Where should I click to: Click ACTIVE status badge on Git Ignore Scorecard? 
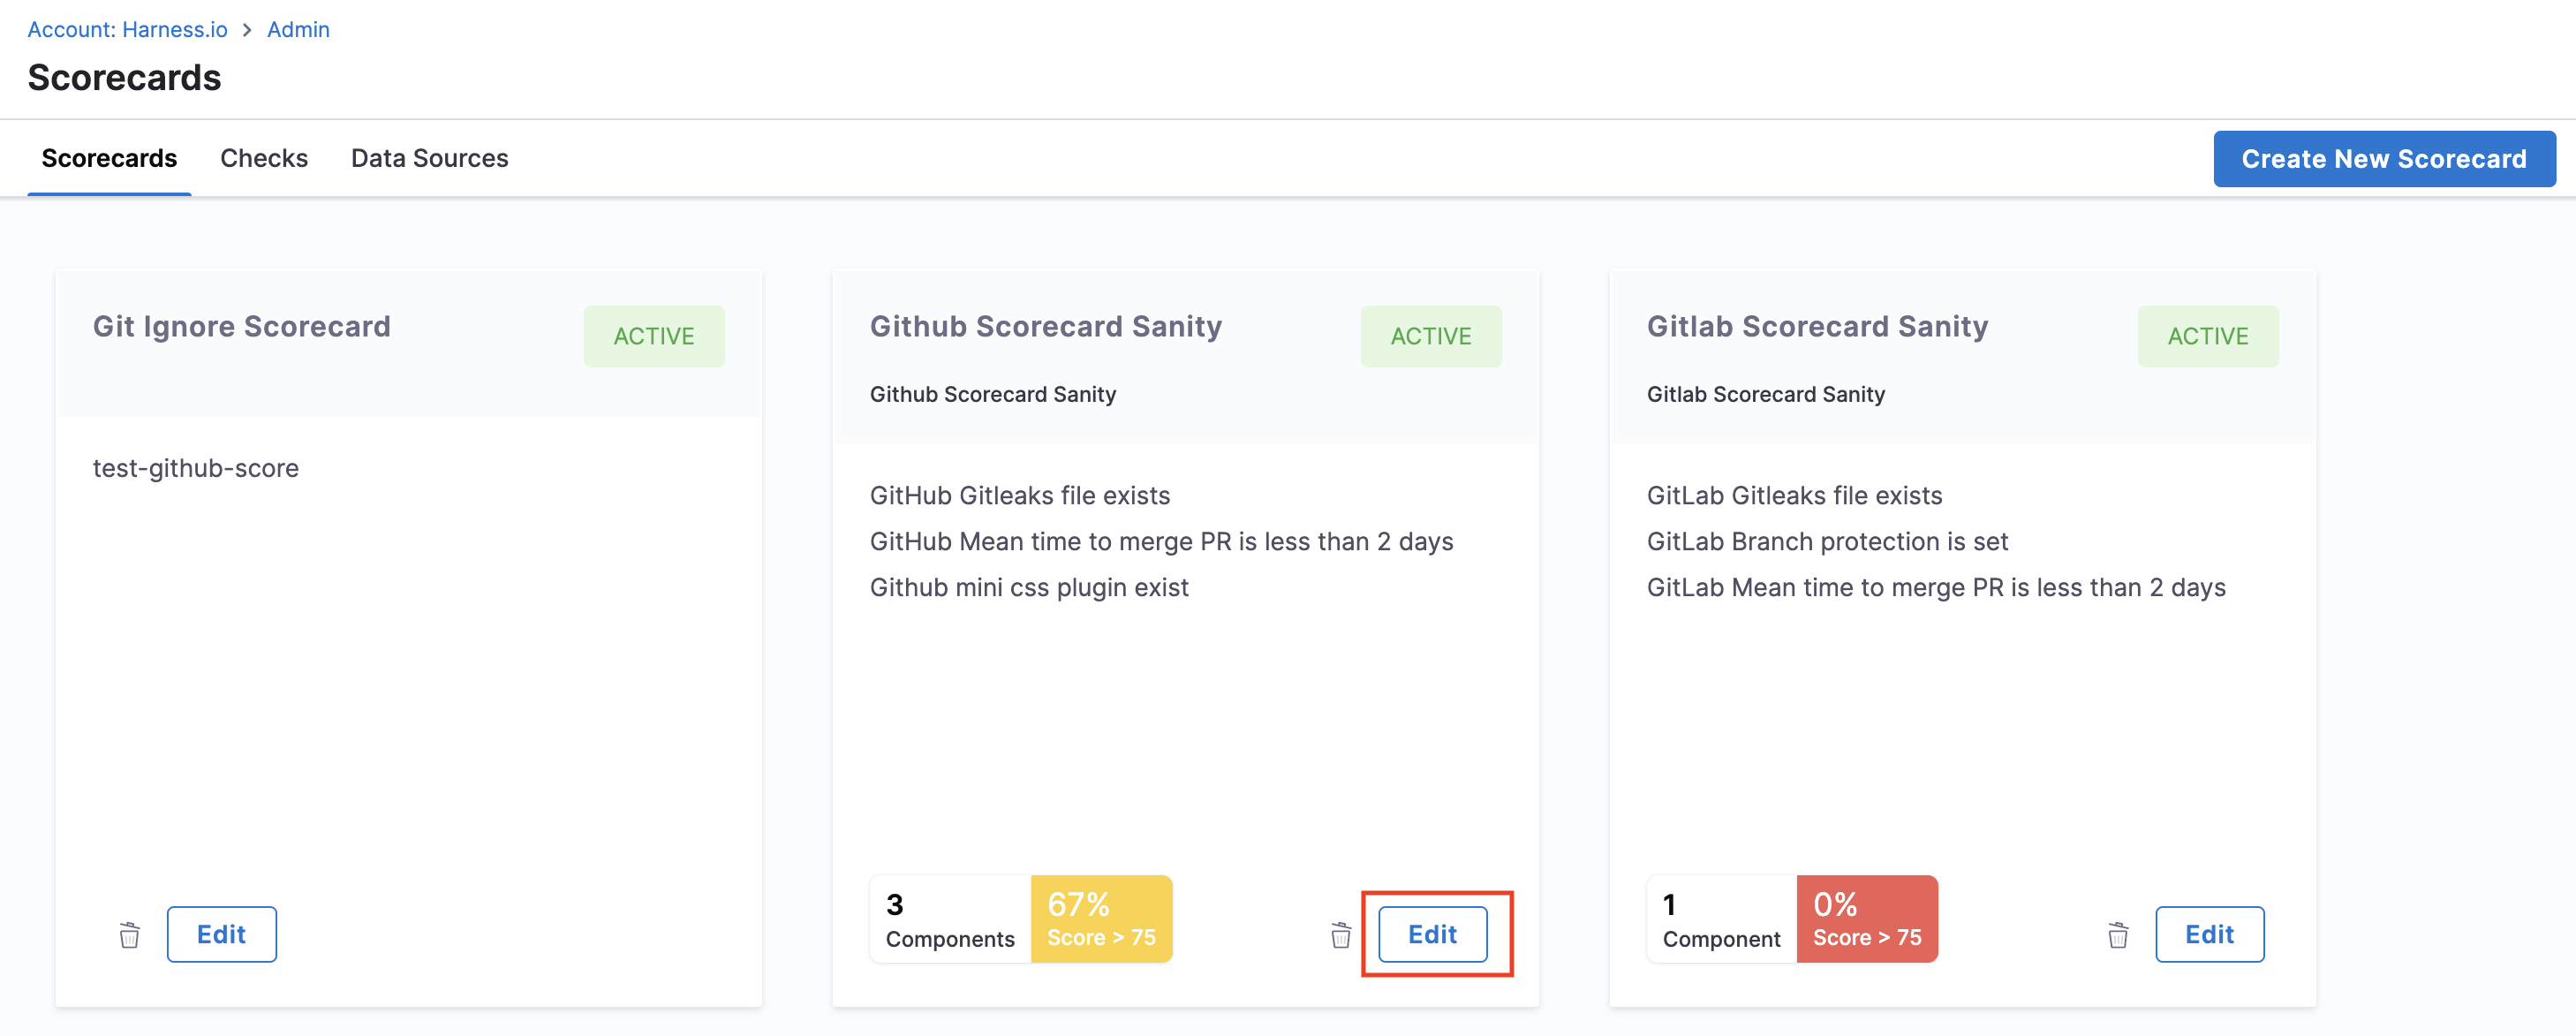(653, 336)
